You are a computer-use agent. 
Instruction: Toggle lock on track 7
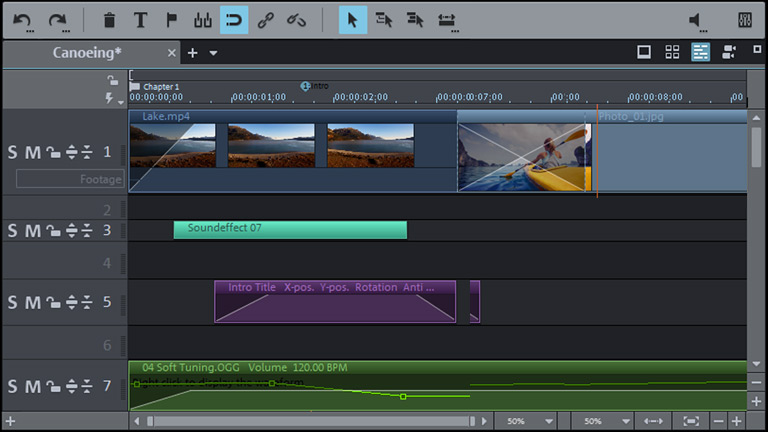(x=53, y=386)
